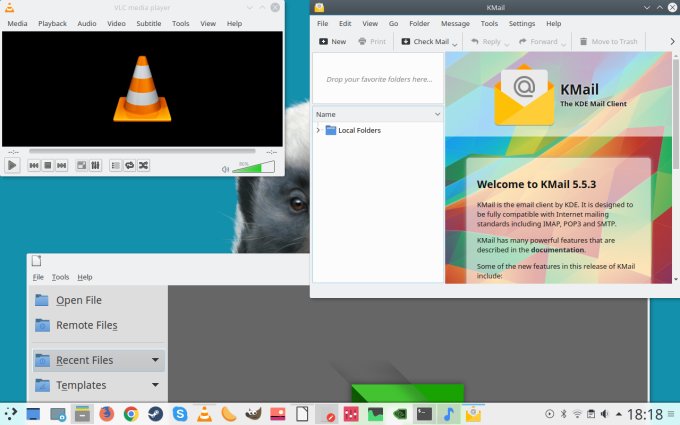Image resolution: width=680 pixels, height=425 pixels.
Task: Expand the Recent Files dropdown arrow
Action: coord(155,360)
